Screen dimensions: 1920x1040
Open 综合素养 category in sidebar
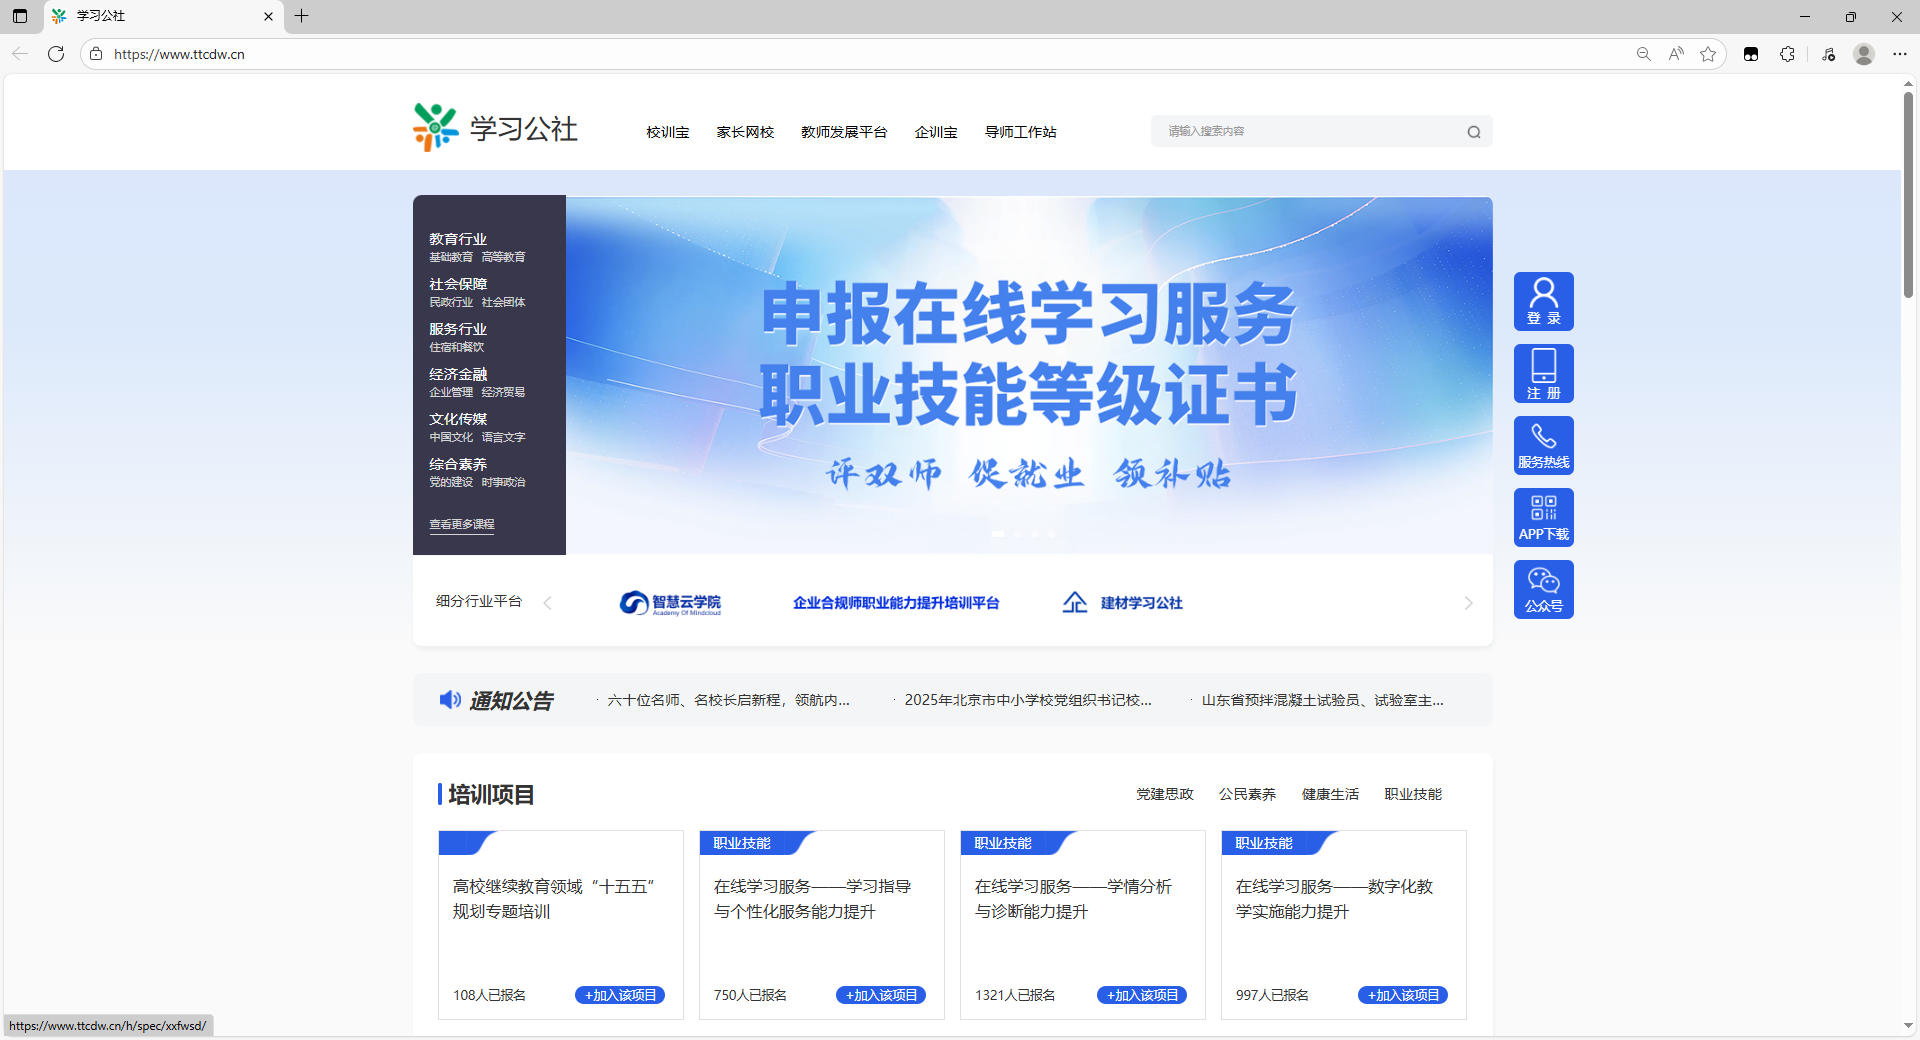(x=458, y=464)
